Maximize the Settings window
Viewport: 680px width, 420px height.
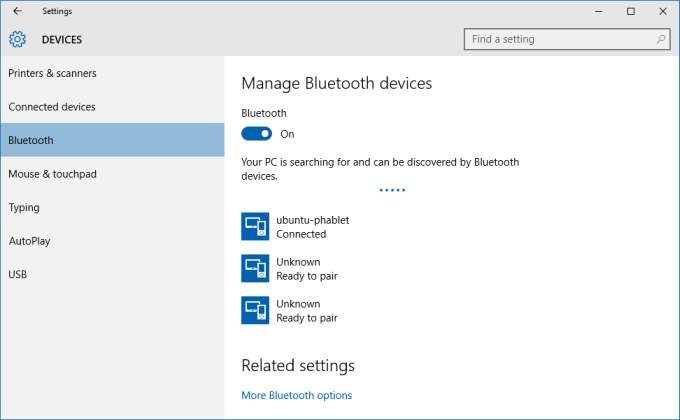(631, 11)
